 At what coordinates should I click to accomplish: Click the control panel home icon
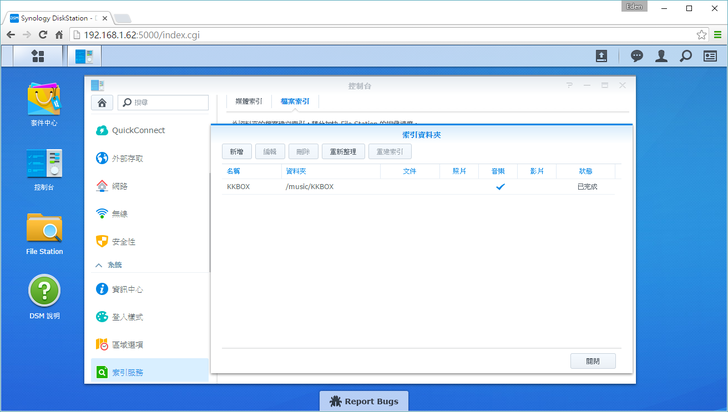[101, 102]
